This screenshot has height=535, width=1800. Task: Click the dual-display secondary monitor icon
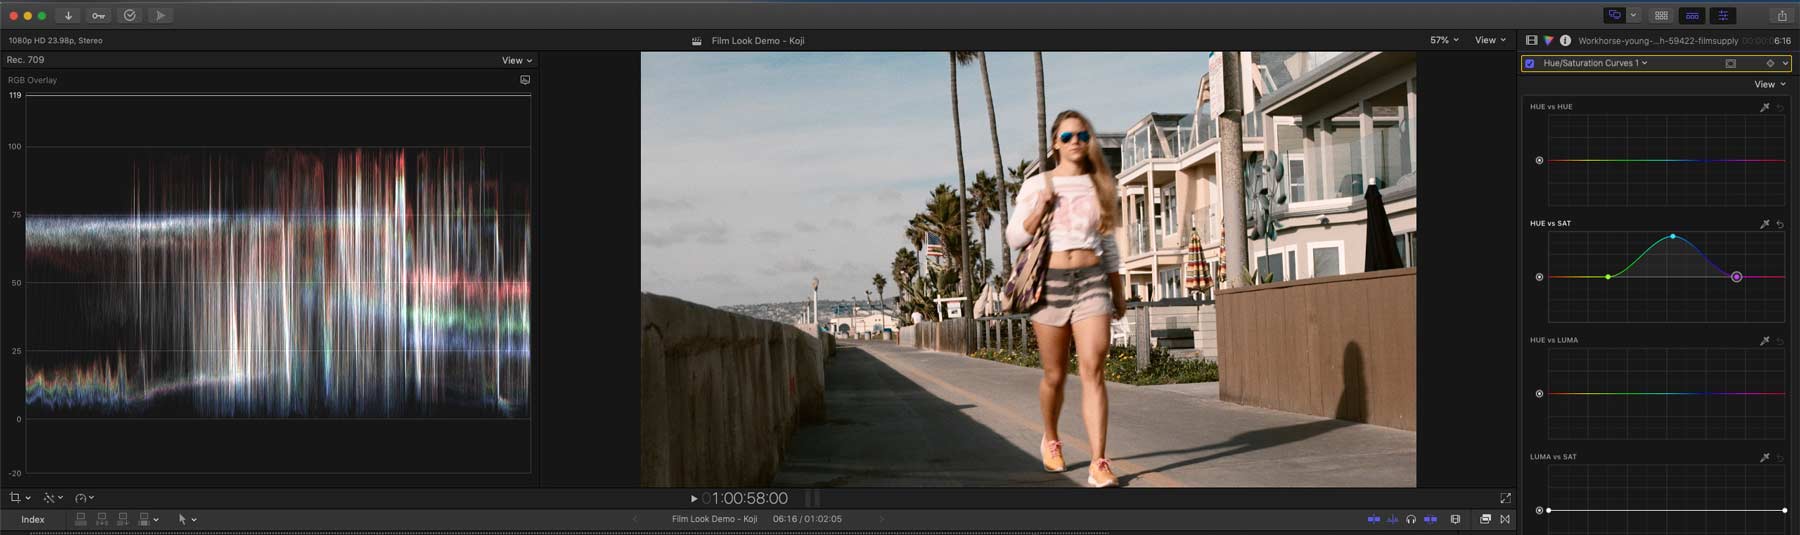coord(1614,16)
